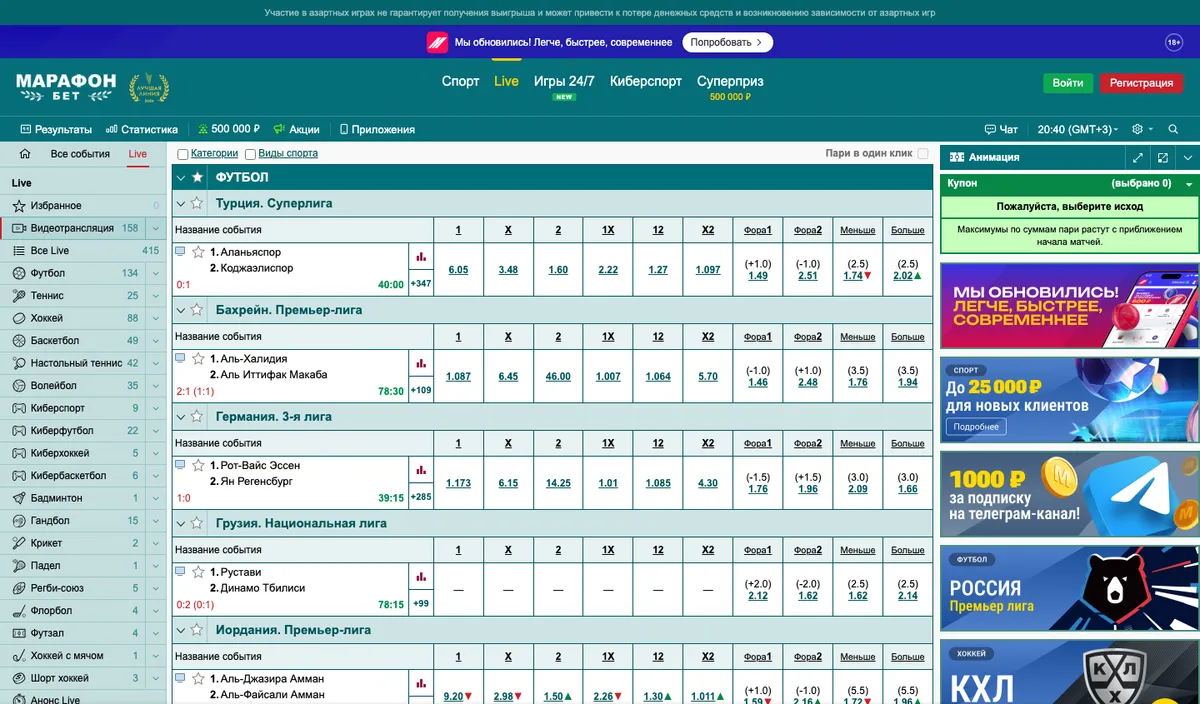Select the Все события sidebar tab
This screenshot has width=1200, height=704.
[80, 154]
